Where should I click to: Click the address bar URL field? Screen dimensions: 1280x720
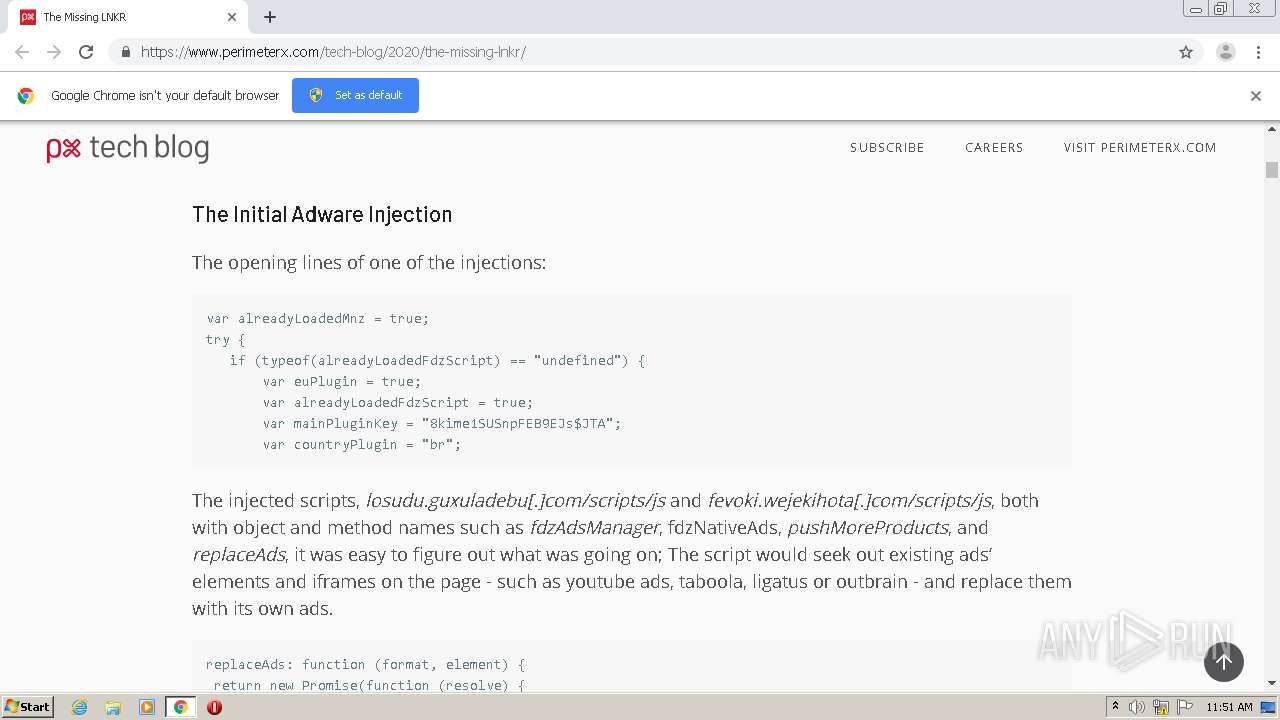[x=640, y=52]
